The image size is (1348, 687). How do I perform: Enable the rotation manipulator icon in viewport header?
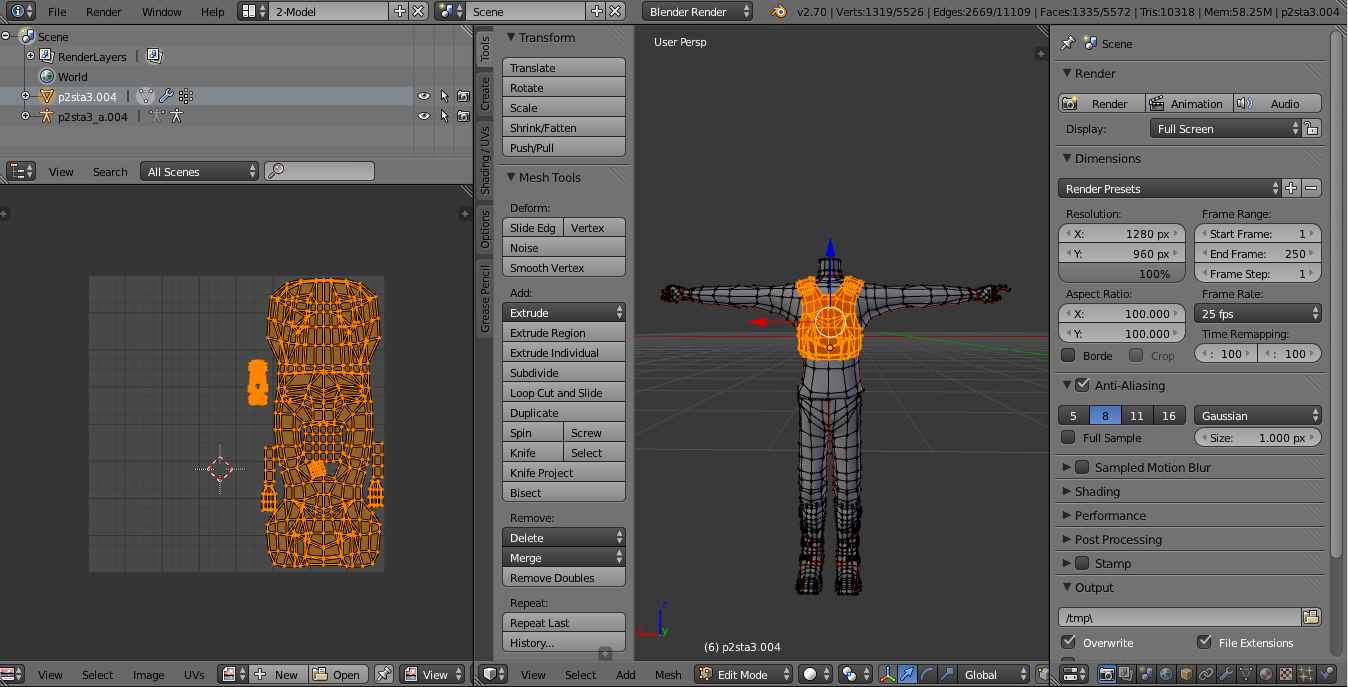927,674
